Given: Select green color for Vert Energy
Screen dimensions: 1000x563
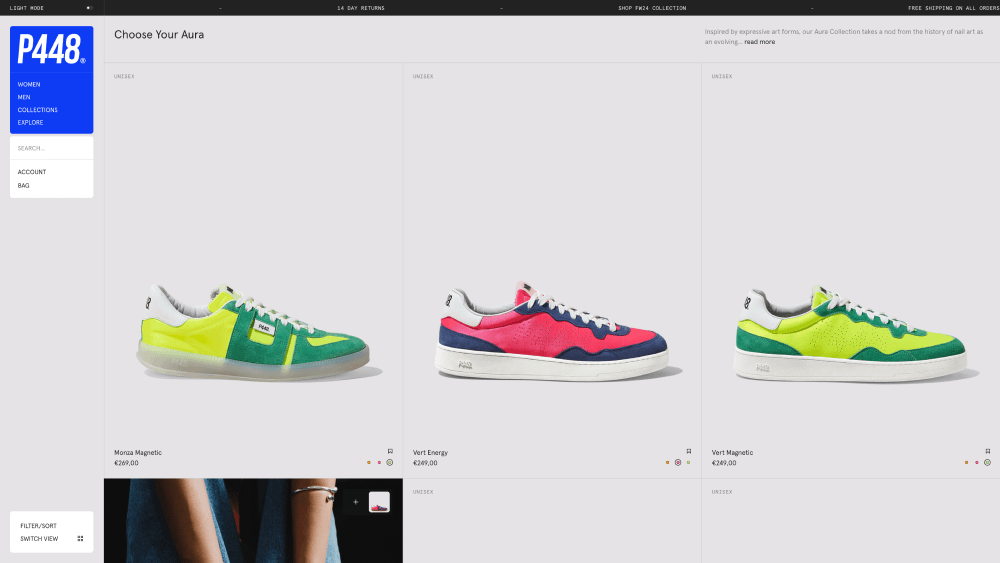Looking at the screenshot, I should click(688, 462).
